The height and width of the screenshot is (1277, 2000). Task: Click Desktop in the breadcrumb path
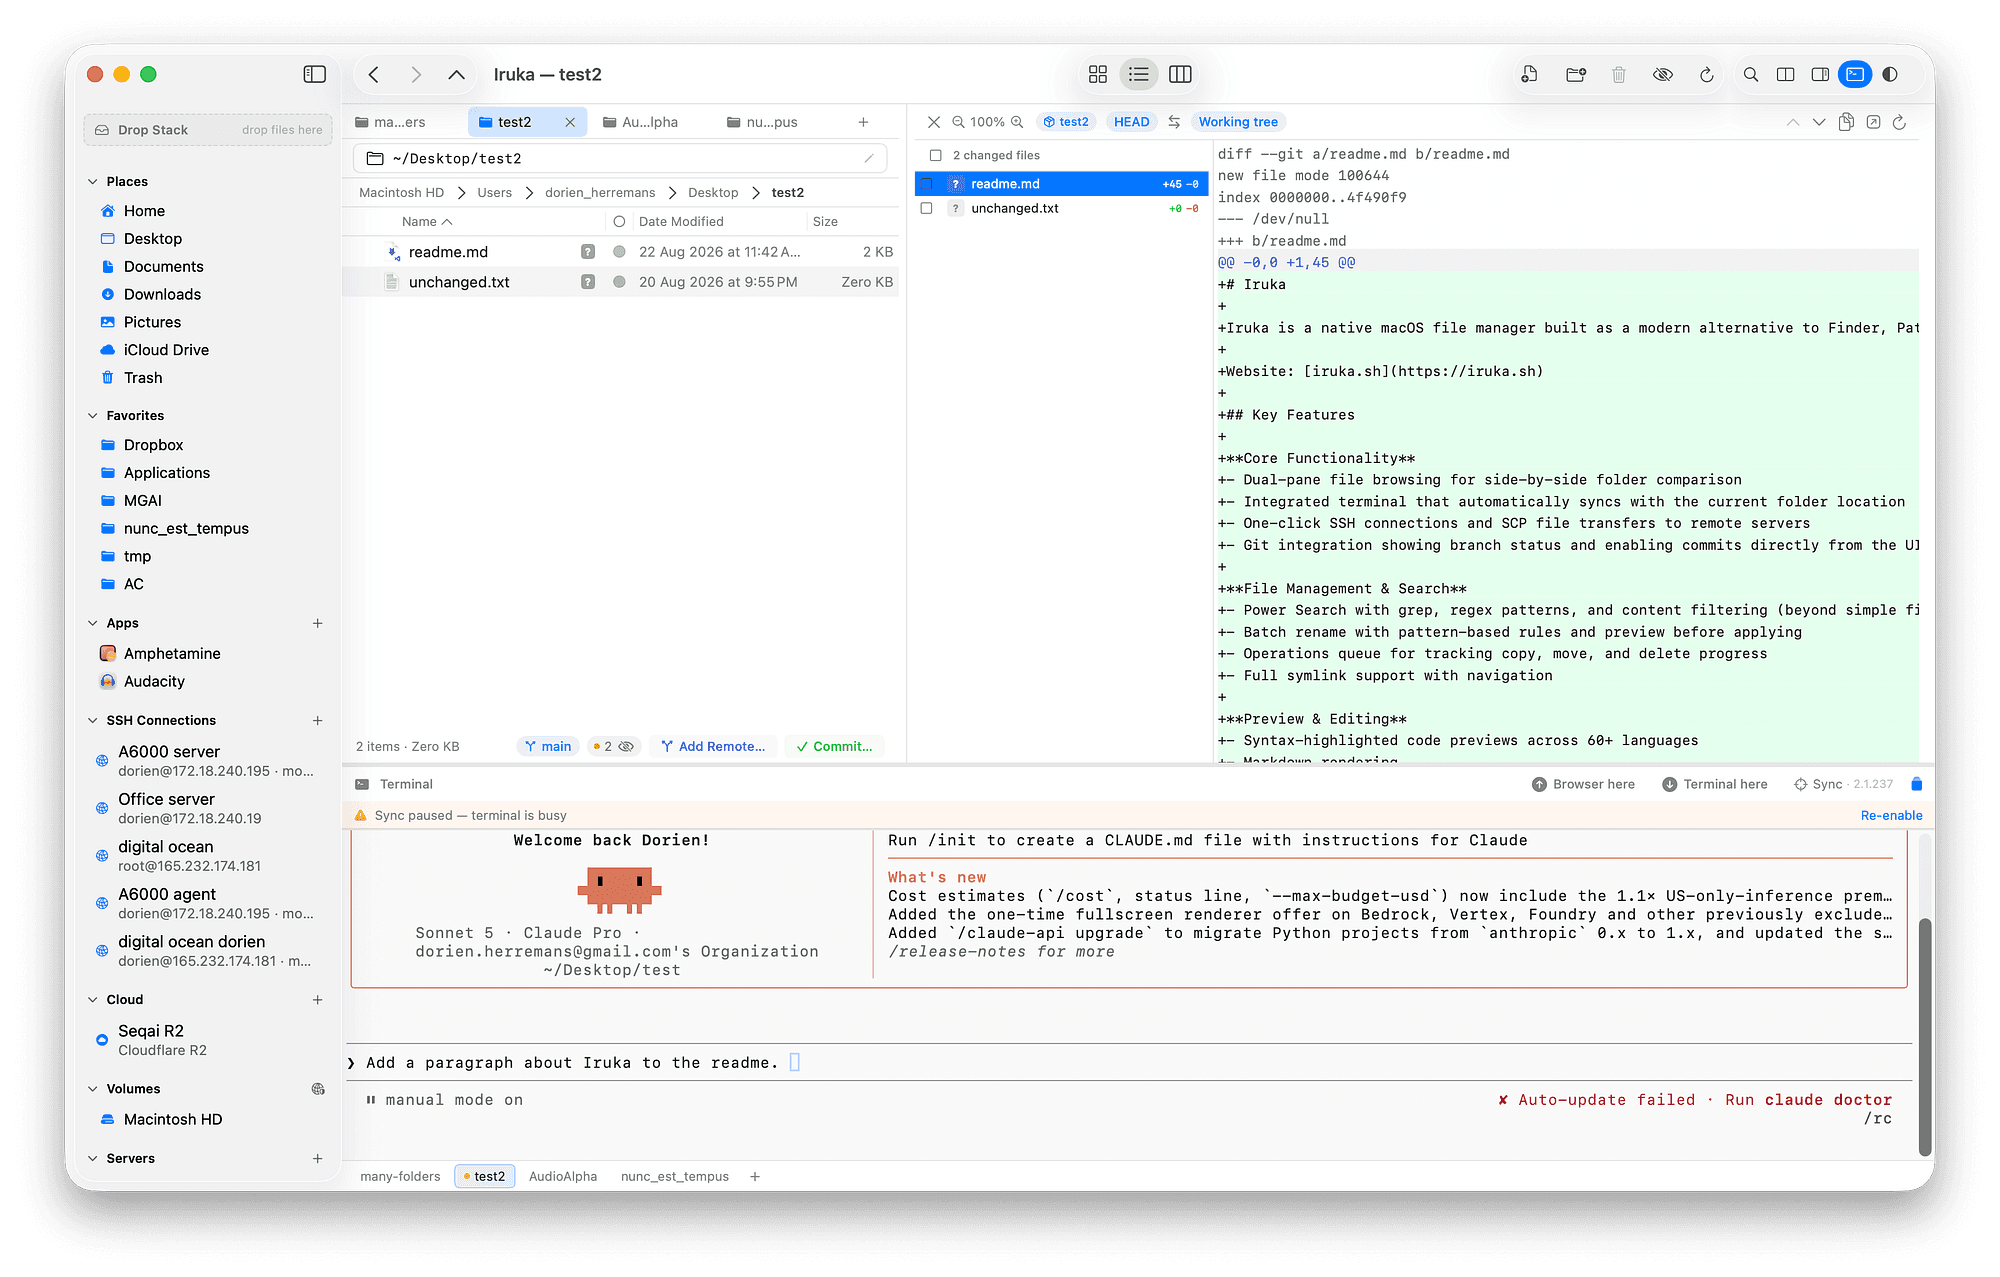[x=713, y=192]
